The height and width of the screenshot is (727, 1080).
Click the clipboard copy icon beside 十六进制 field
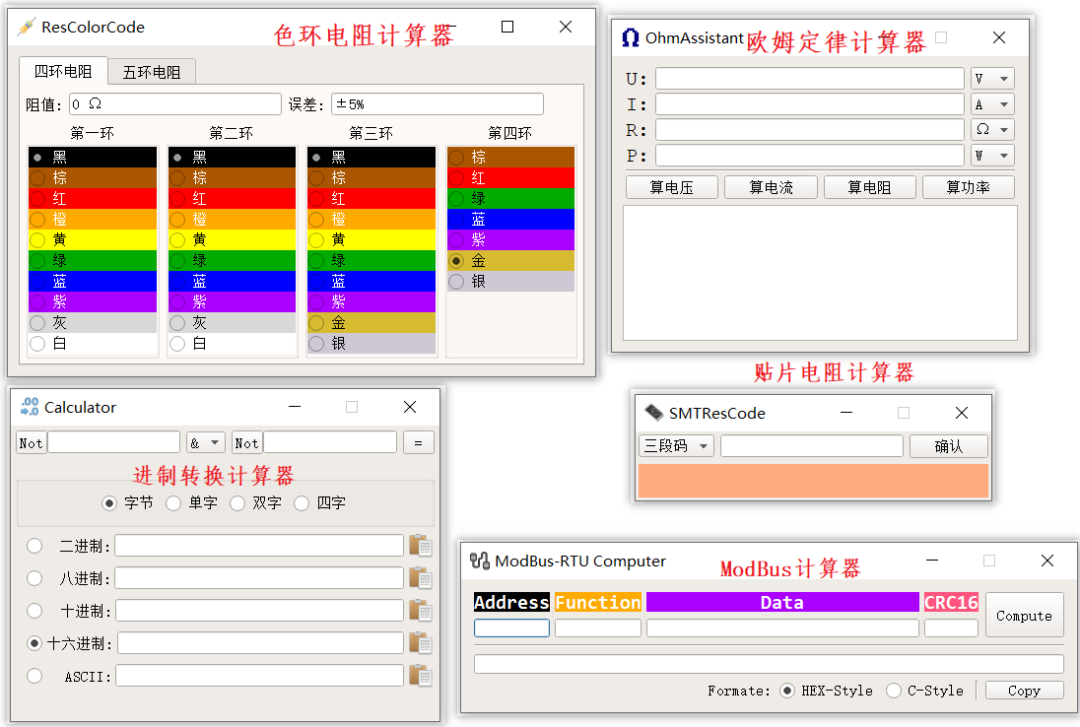(x=421, y=643)
